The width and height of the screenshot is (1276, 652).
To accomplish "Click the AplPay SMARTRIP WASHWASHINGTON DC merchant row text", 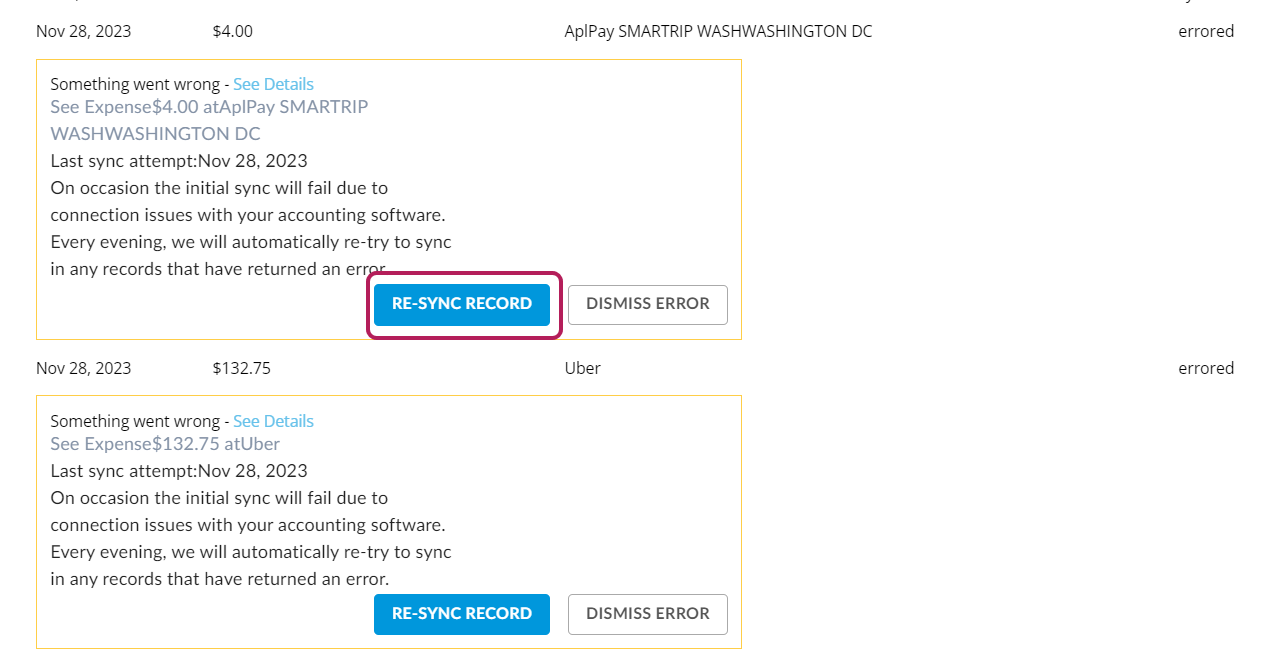I will coord(717,31).
